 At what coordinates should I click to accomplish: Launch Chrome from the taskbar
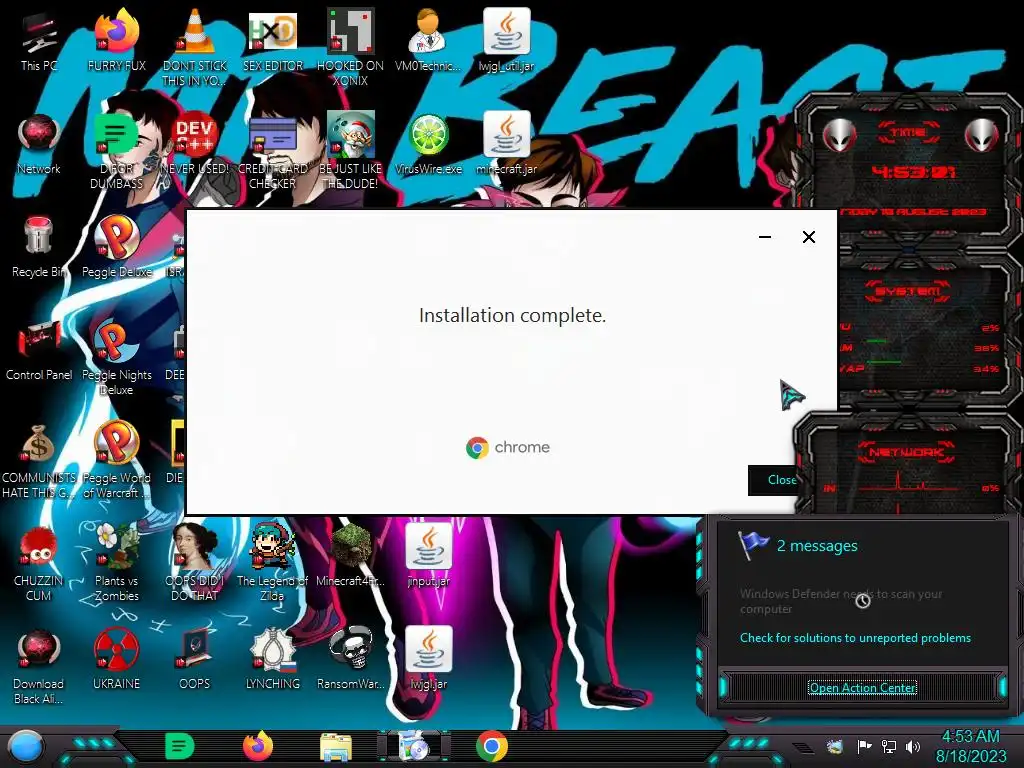click(x=492, y=747)
